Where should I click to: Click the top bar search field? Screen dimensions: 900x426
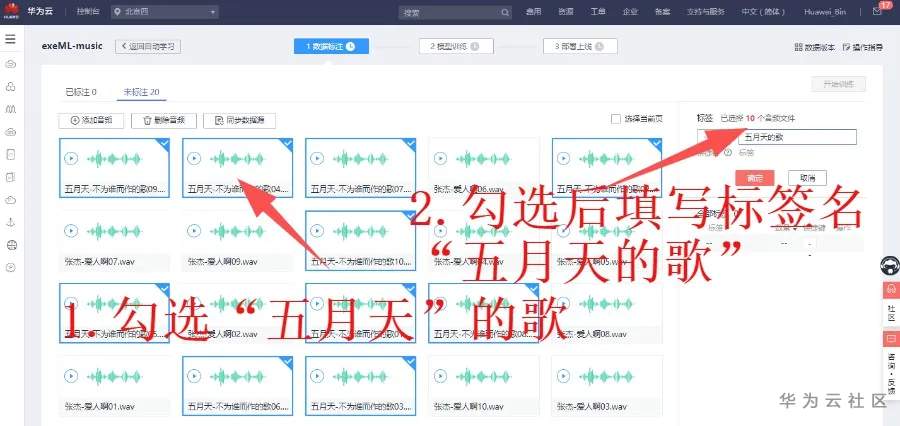[455, 13]
